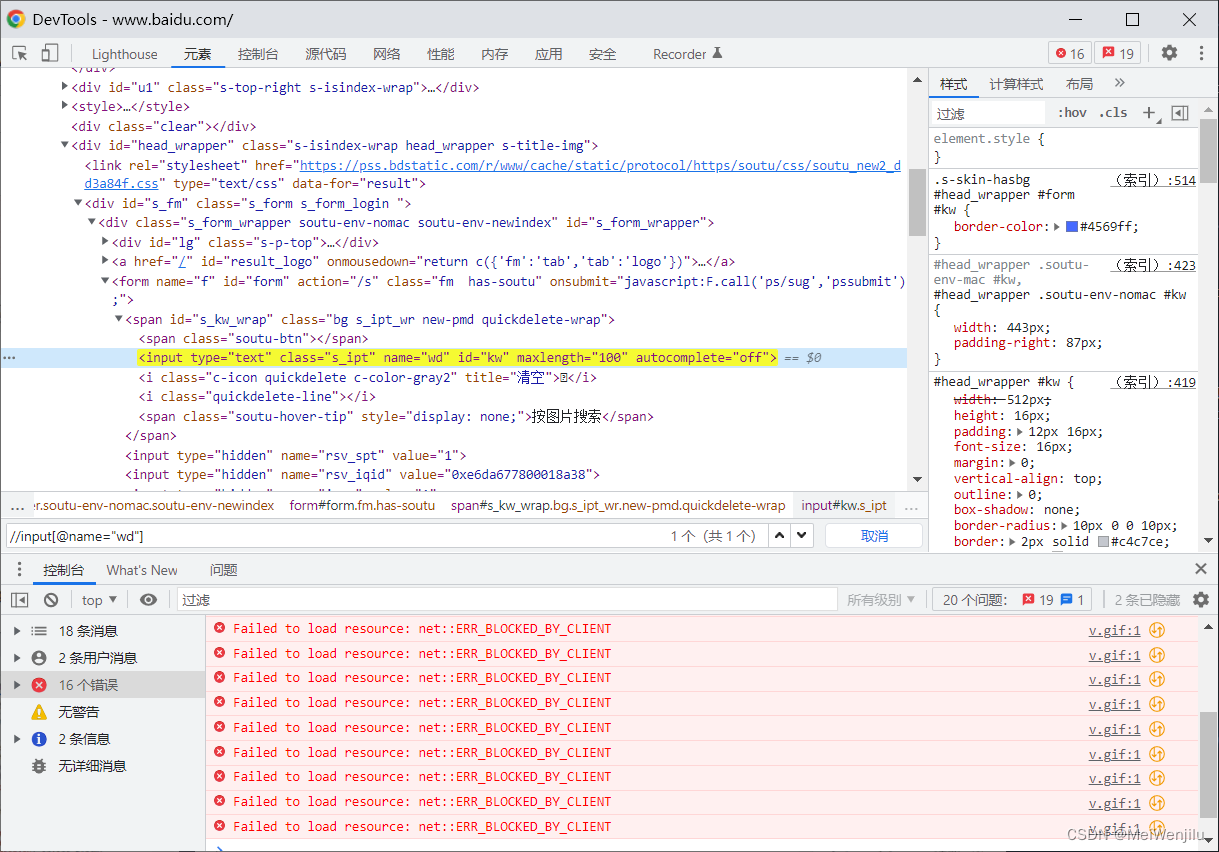Click the styles filter 过滤 field
The image size is (1219, 852).
(988, 113)
